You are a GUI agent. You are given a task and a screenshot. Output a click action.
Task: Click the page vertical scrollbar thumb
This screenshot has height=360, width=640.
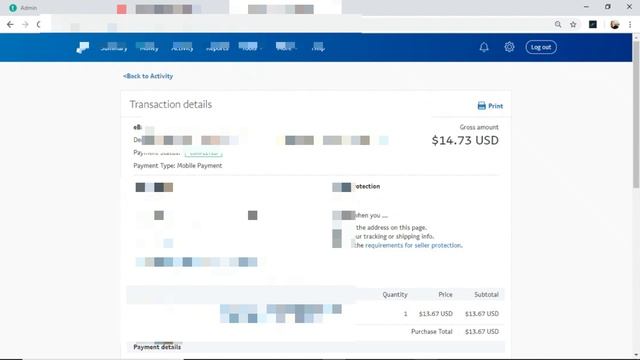click(636, 114)
